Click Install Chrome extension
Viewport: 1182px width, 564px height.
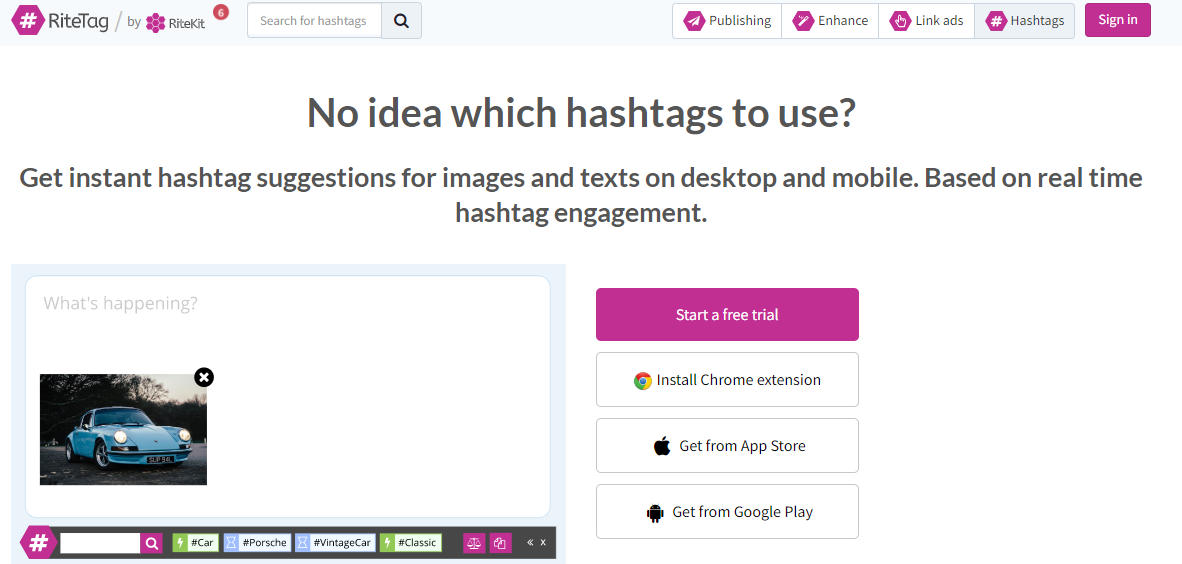tap(727, 380)
